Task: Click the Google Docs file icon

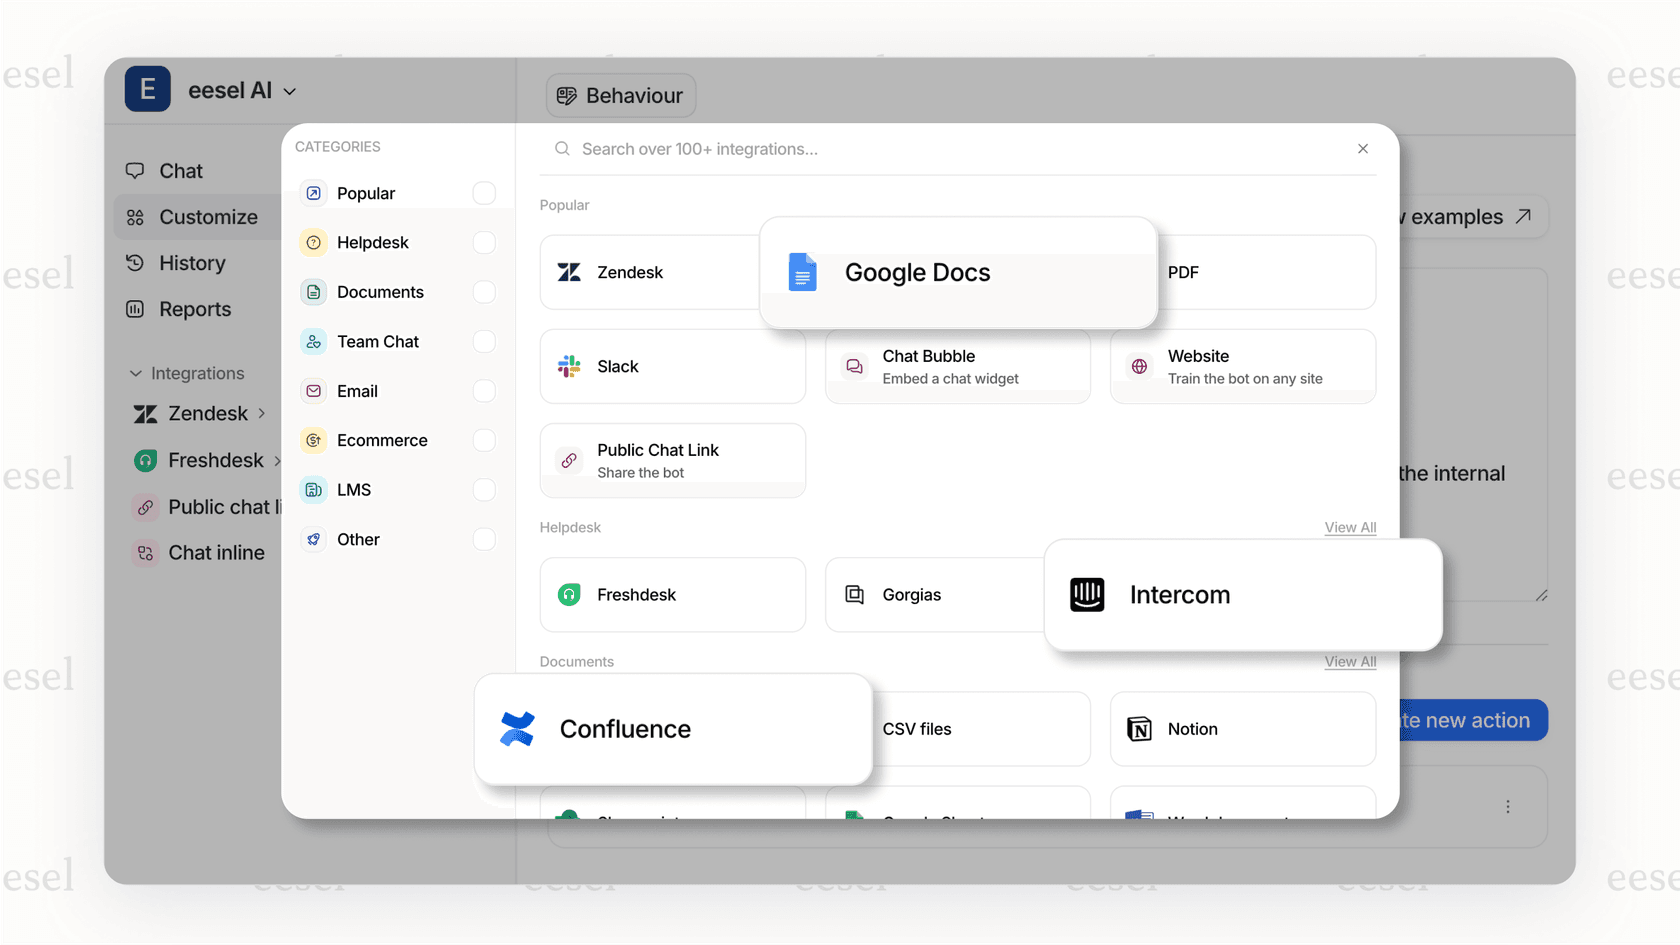Action: point(802,272)
